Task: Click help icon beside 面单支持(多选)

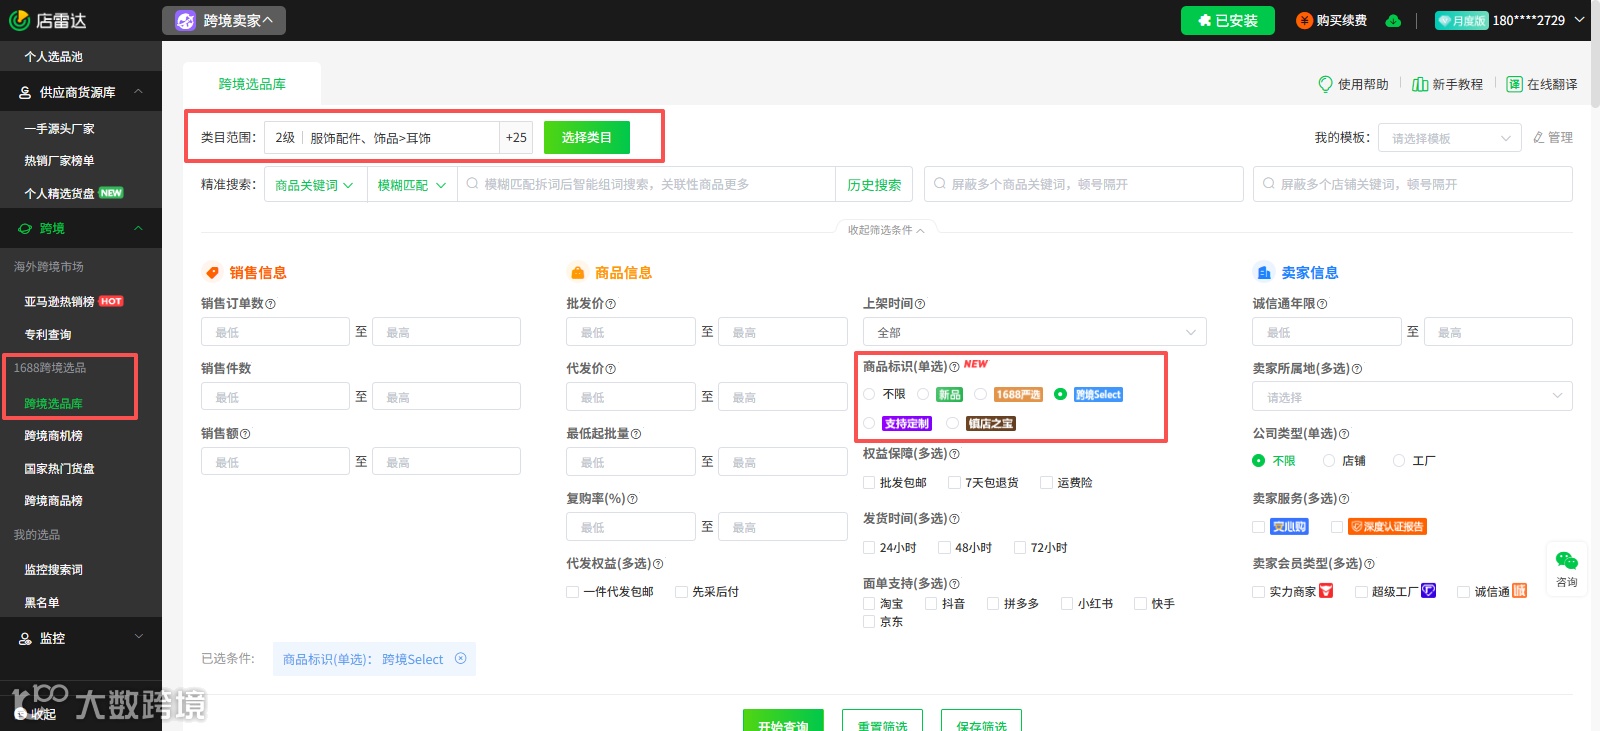Action: coord(954,584)
